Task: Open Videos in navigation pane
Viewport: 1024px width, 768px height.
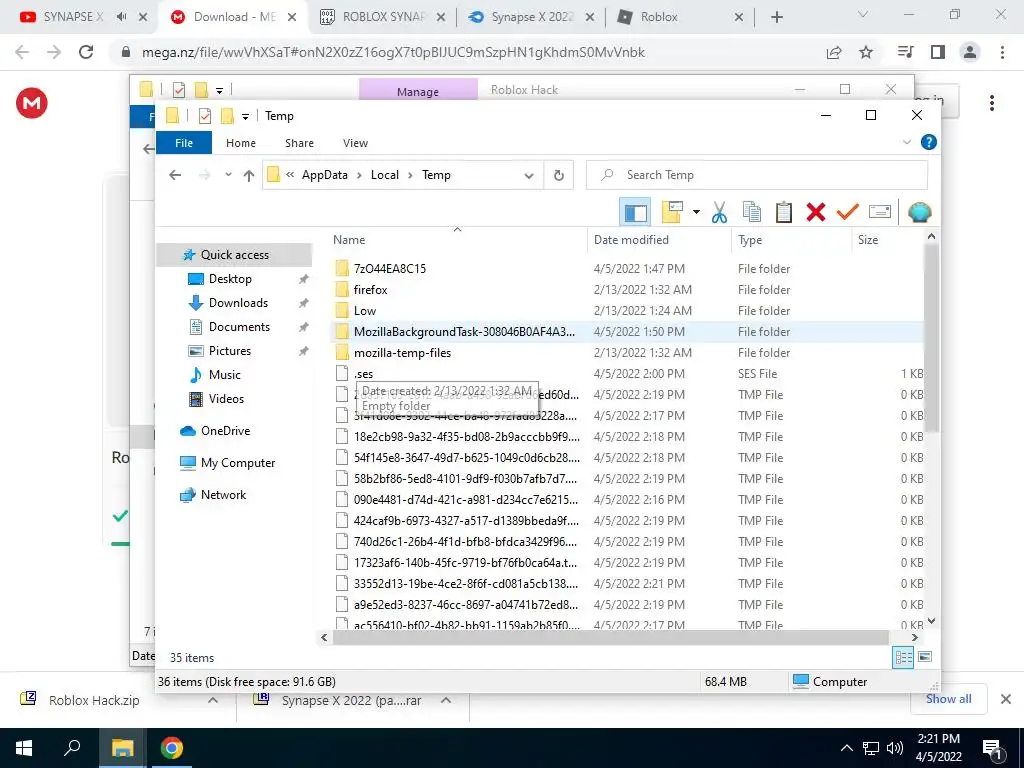Action: [226, 398]
